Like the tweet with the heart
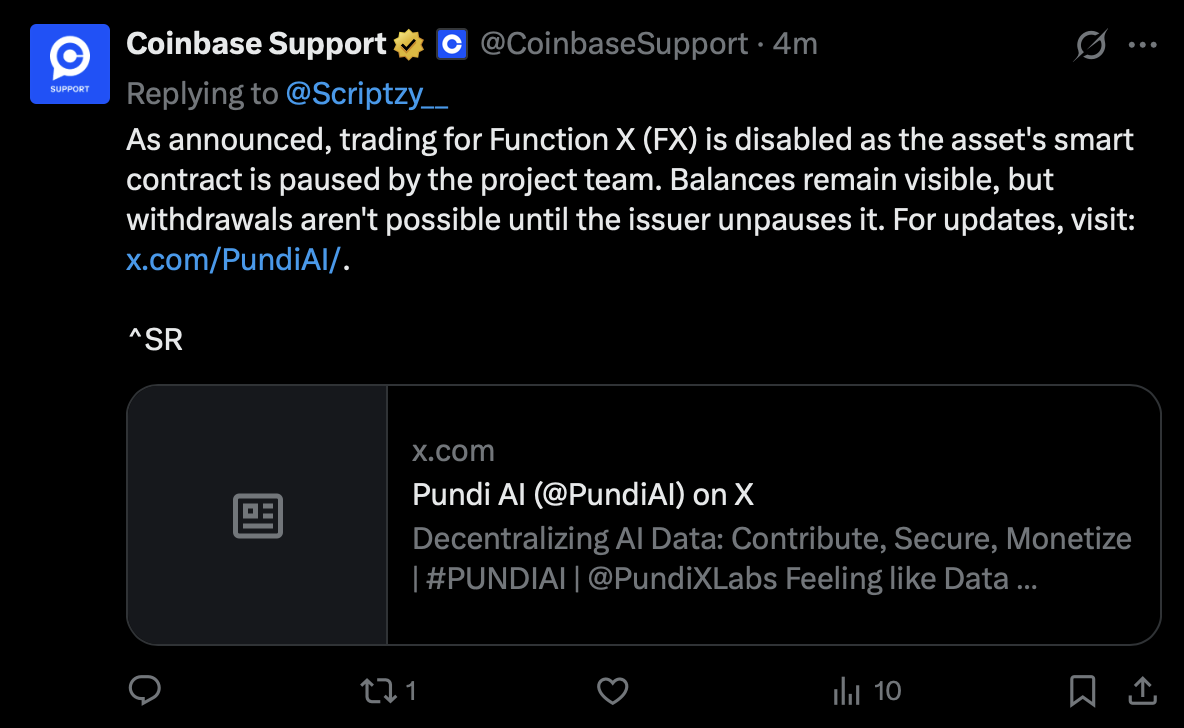Viewport: 1184px width, 728px height. [612, 690]
